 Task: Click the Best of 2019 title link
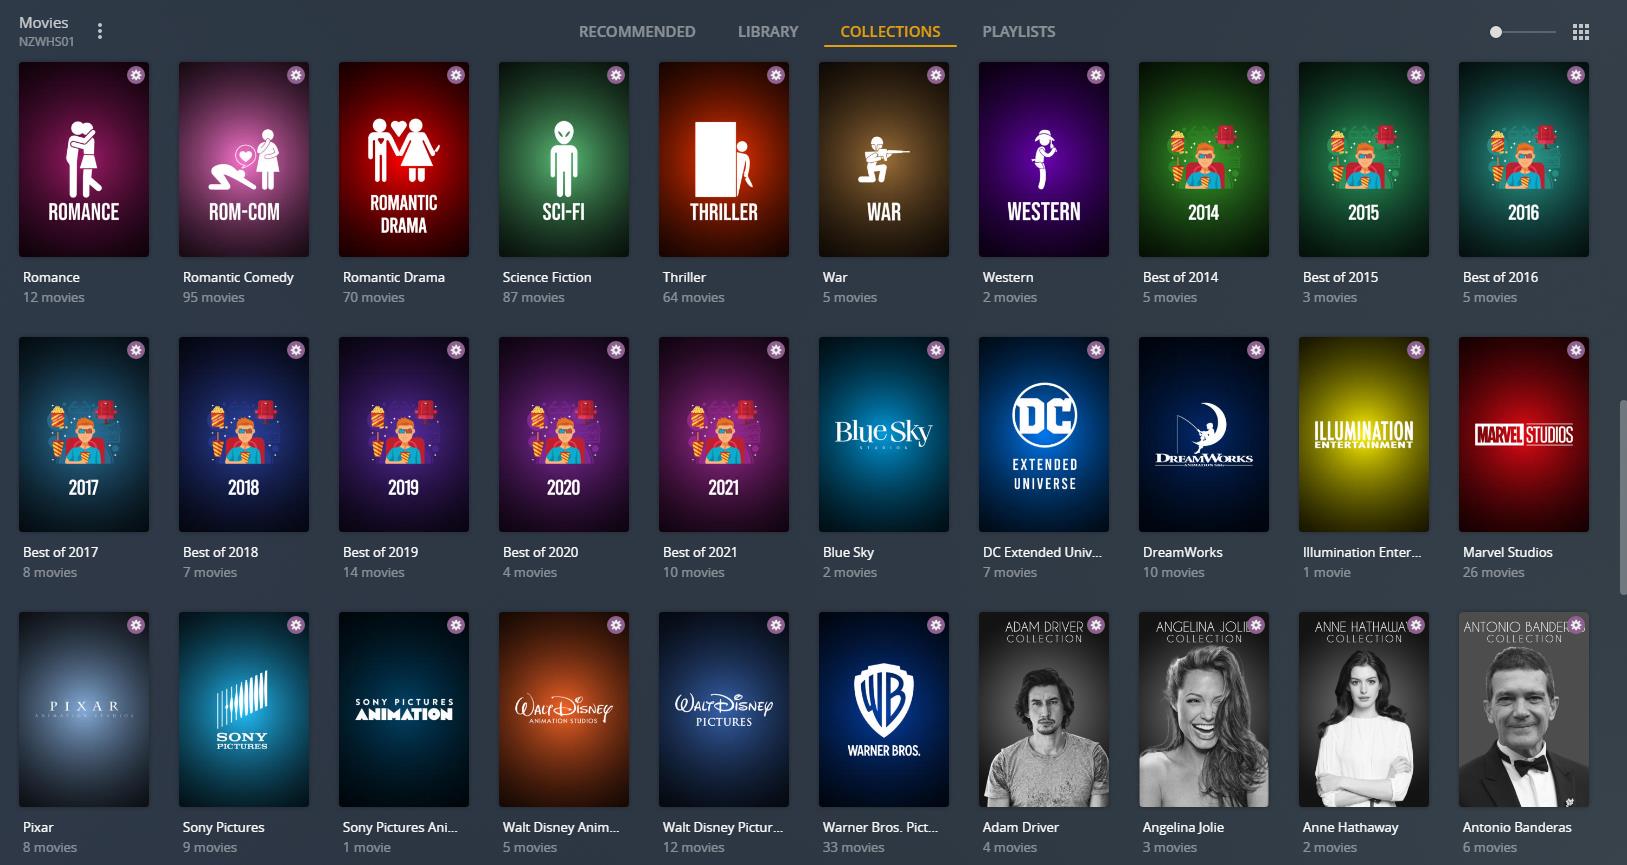(380, 552)
